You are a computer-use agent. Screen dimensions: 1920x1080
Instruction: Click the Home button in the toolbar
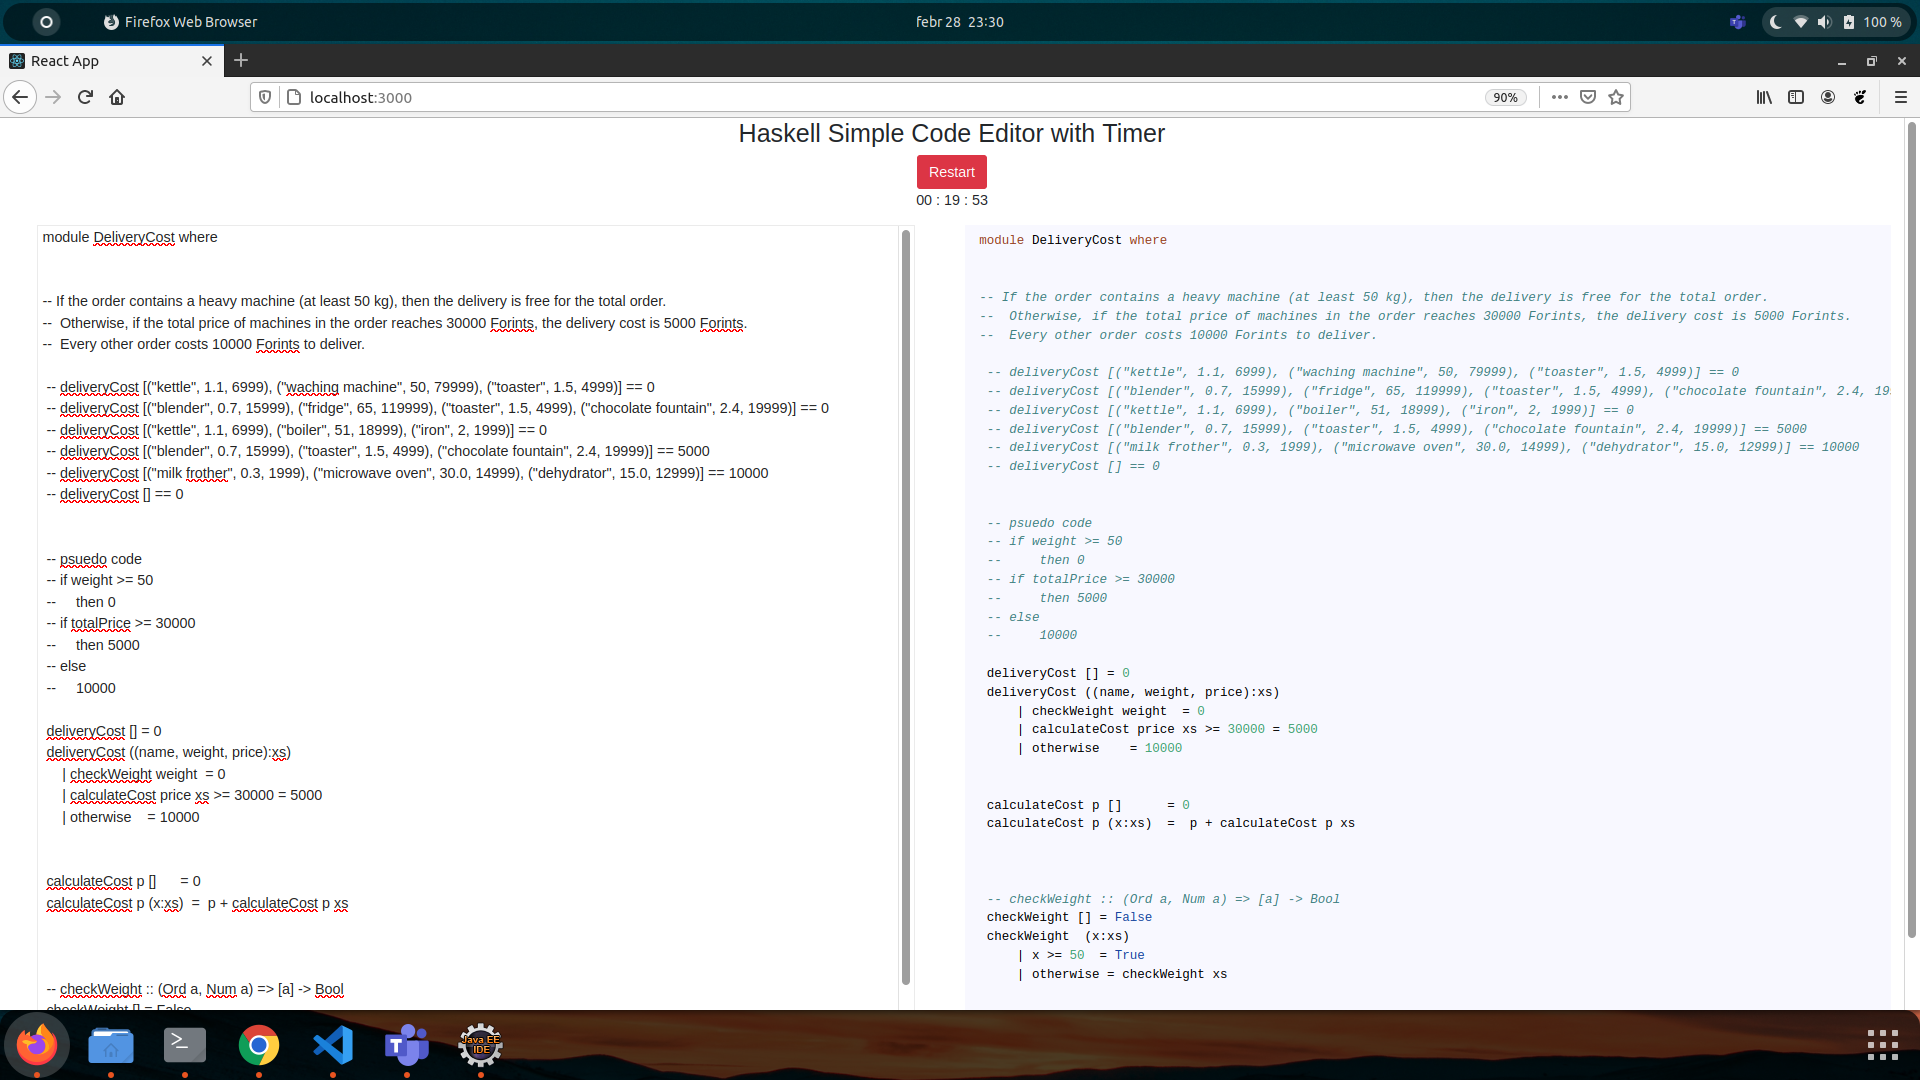coord(117,97)
